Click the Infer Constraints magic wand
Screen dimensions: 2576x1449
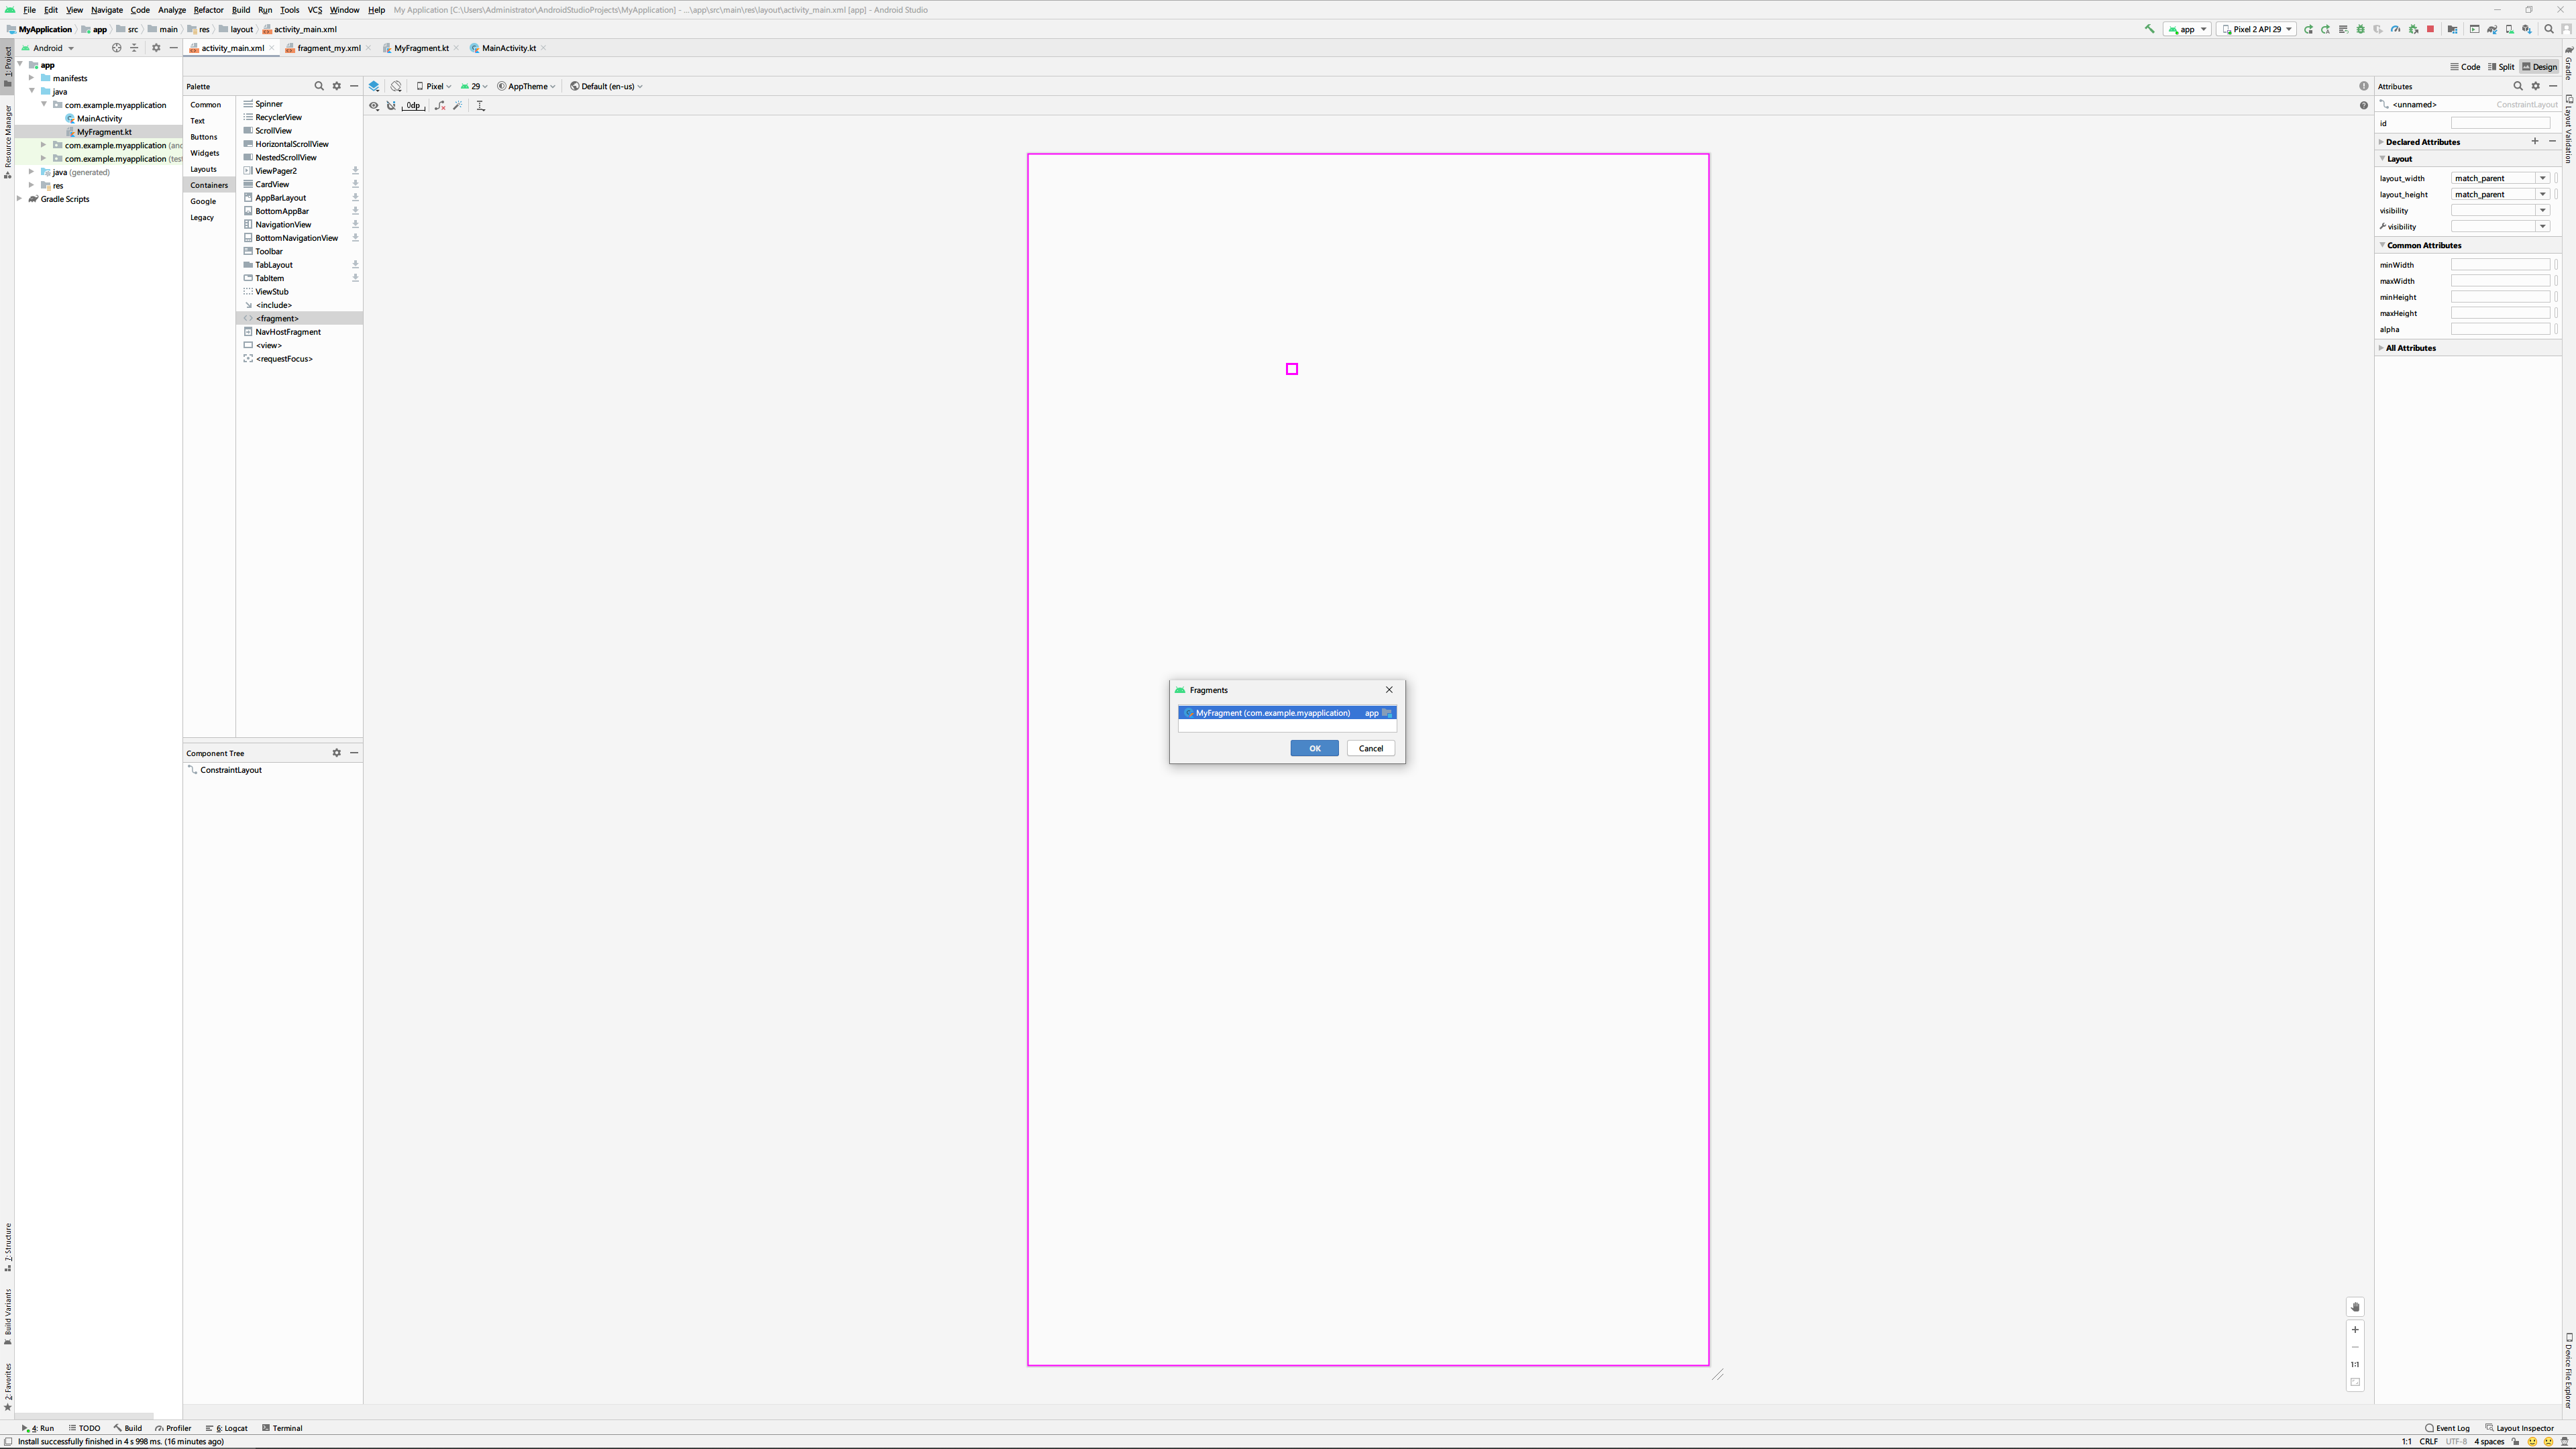[458, 106]
